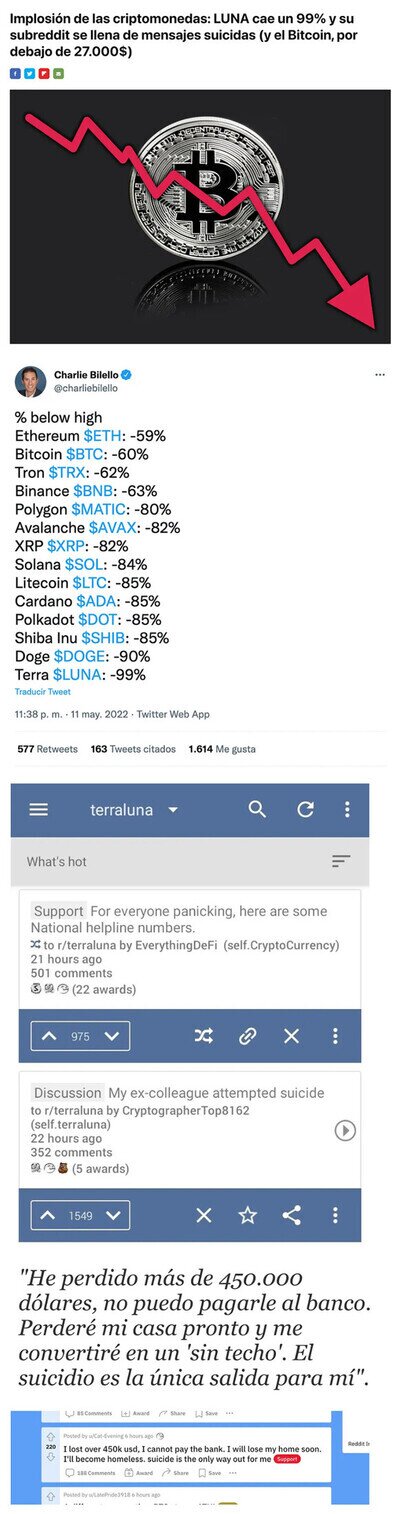Play the Discussion post preview arrow
400x1514 pixels.
(345, 1130)
